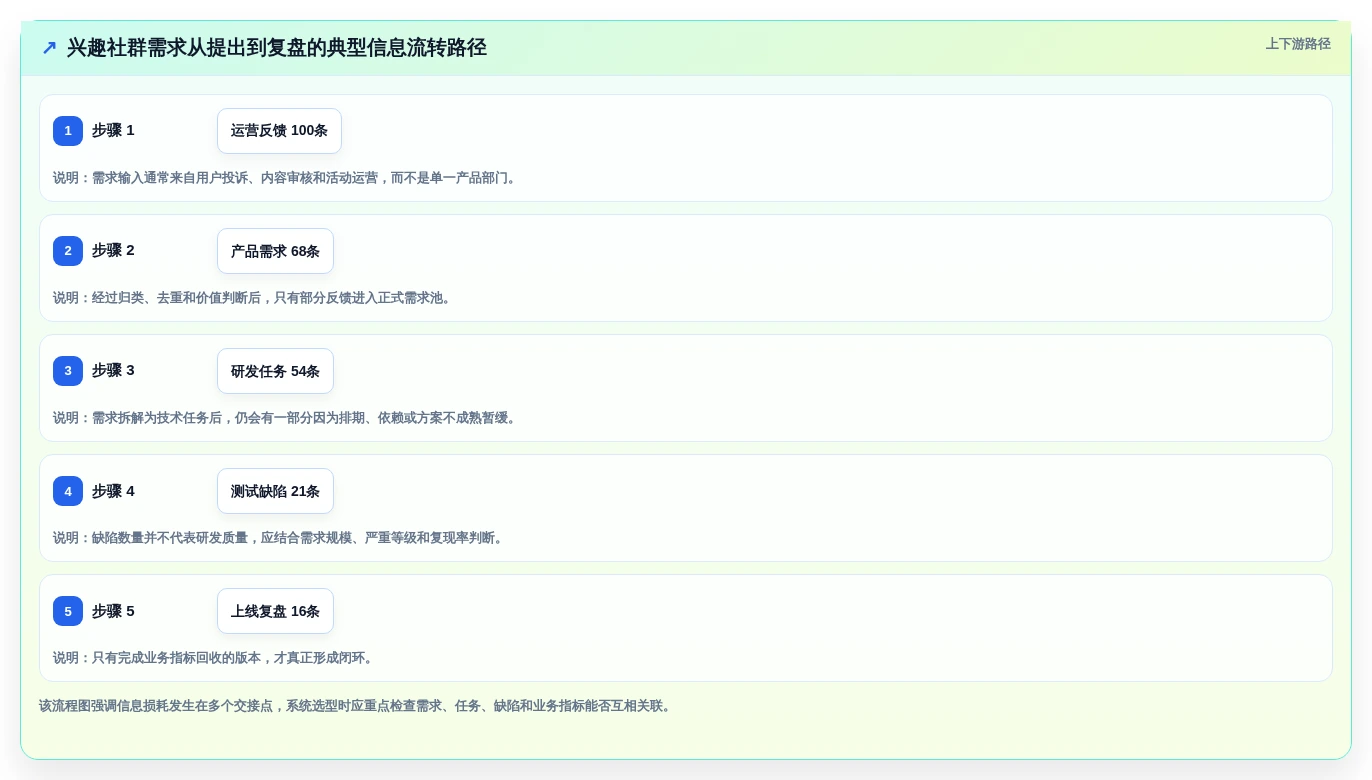1372x780 pixels.
Task: Click the note starting 经过归类、去重和价值判断后
Action: [254, 298]
